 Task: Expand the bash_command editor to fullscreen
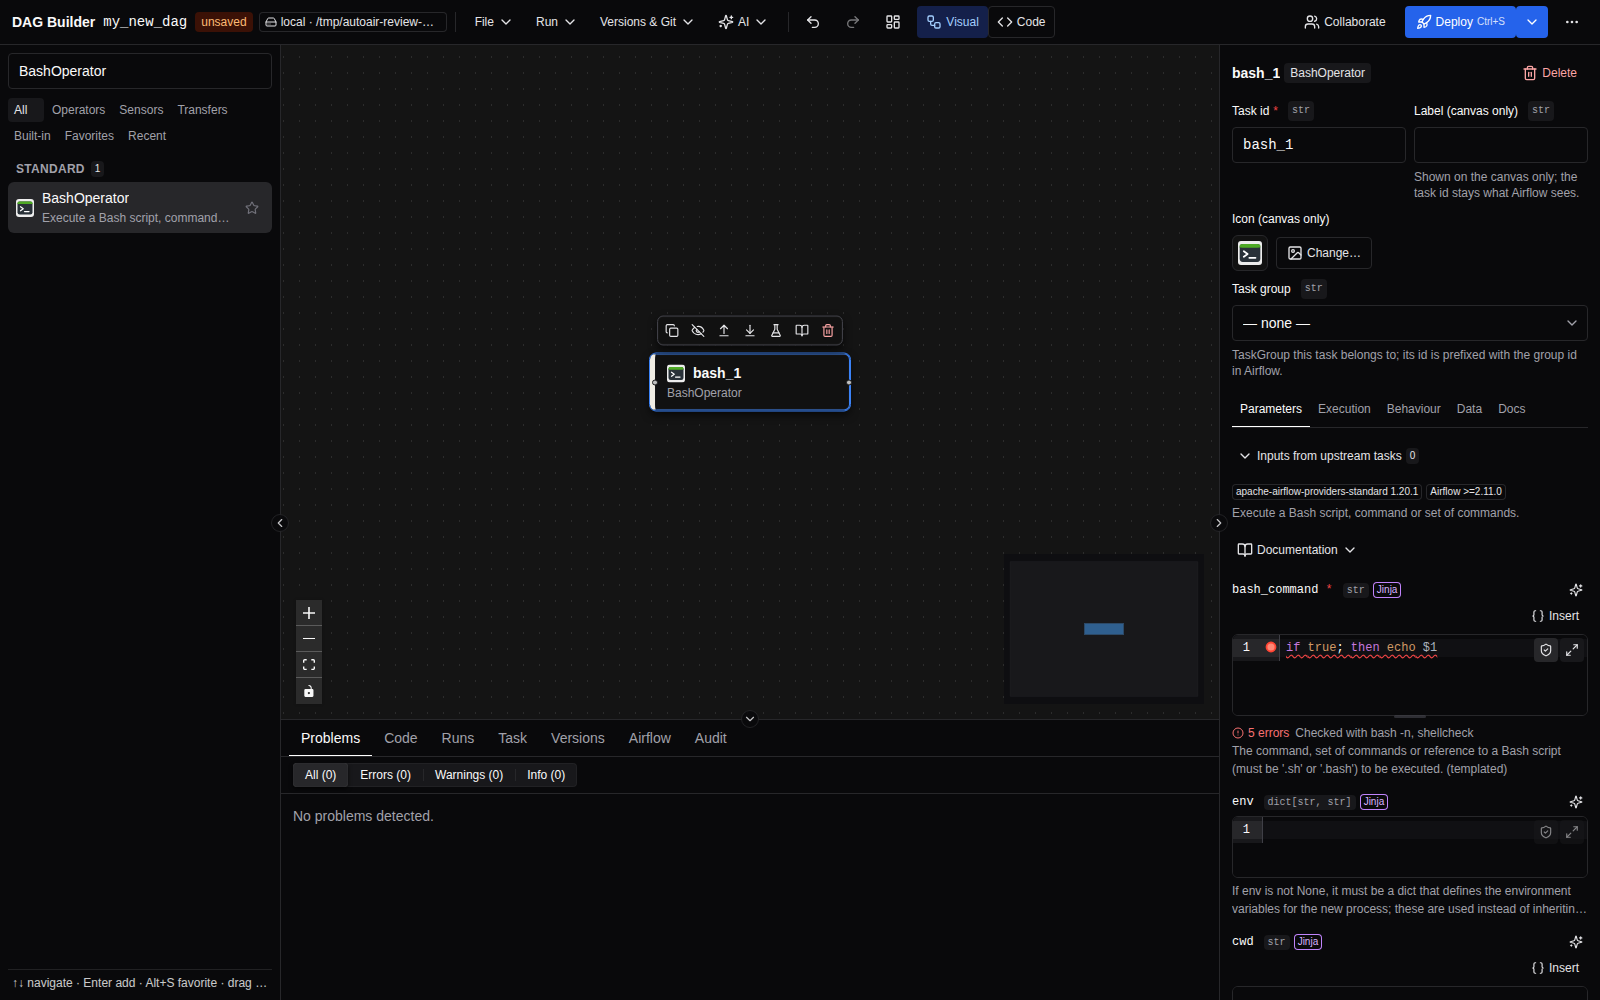[1572, 650]
